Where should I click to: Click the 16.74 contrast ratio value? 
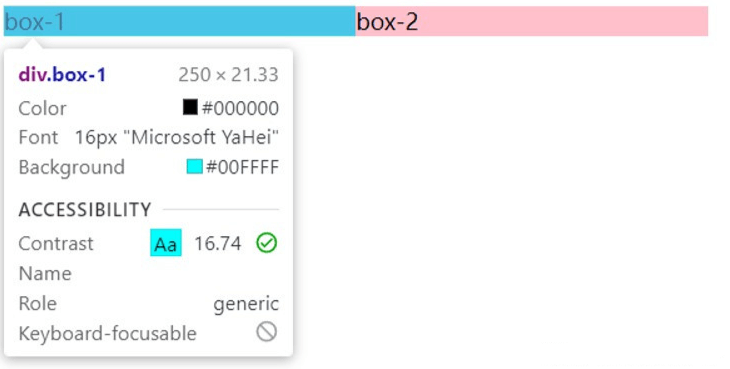point(218,243)
